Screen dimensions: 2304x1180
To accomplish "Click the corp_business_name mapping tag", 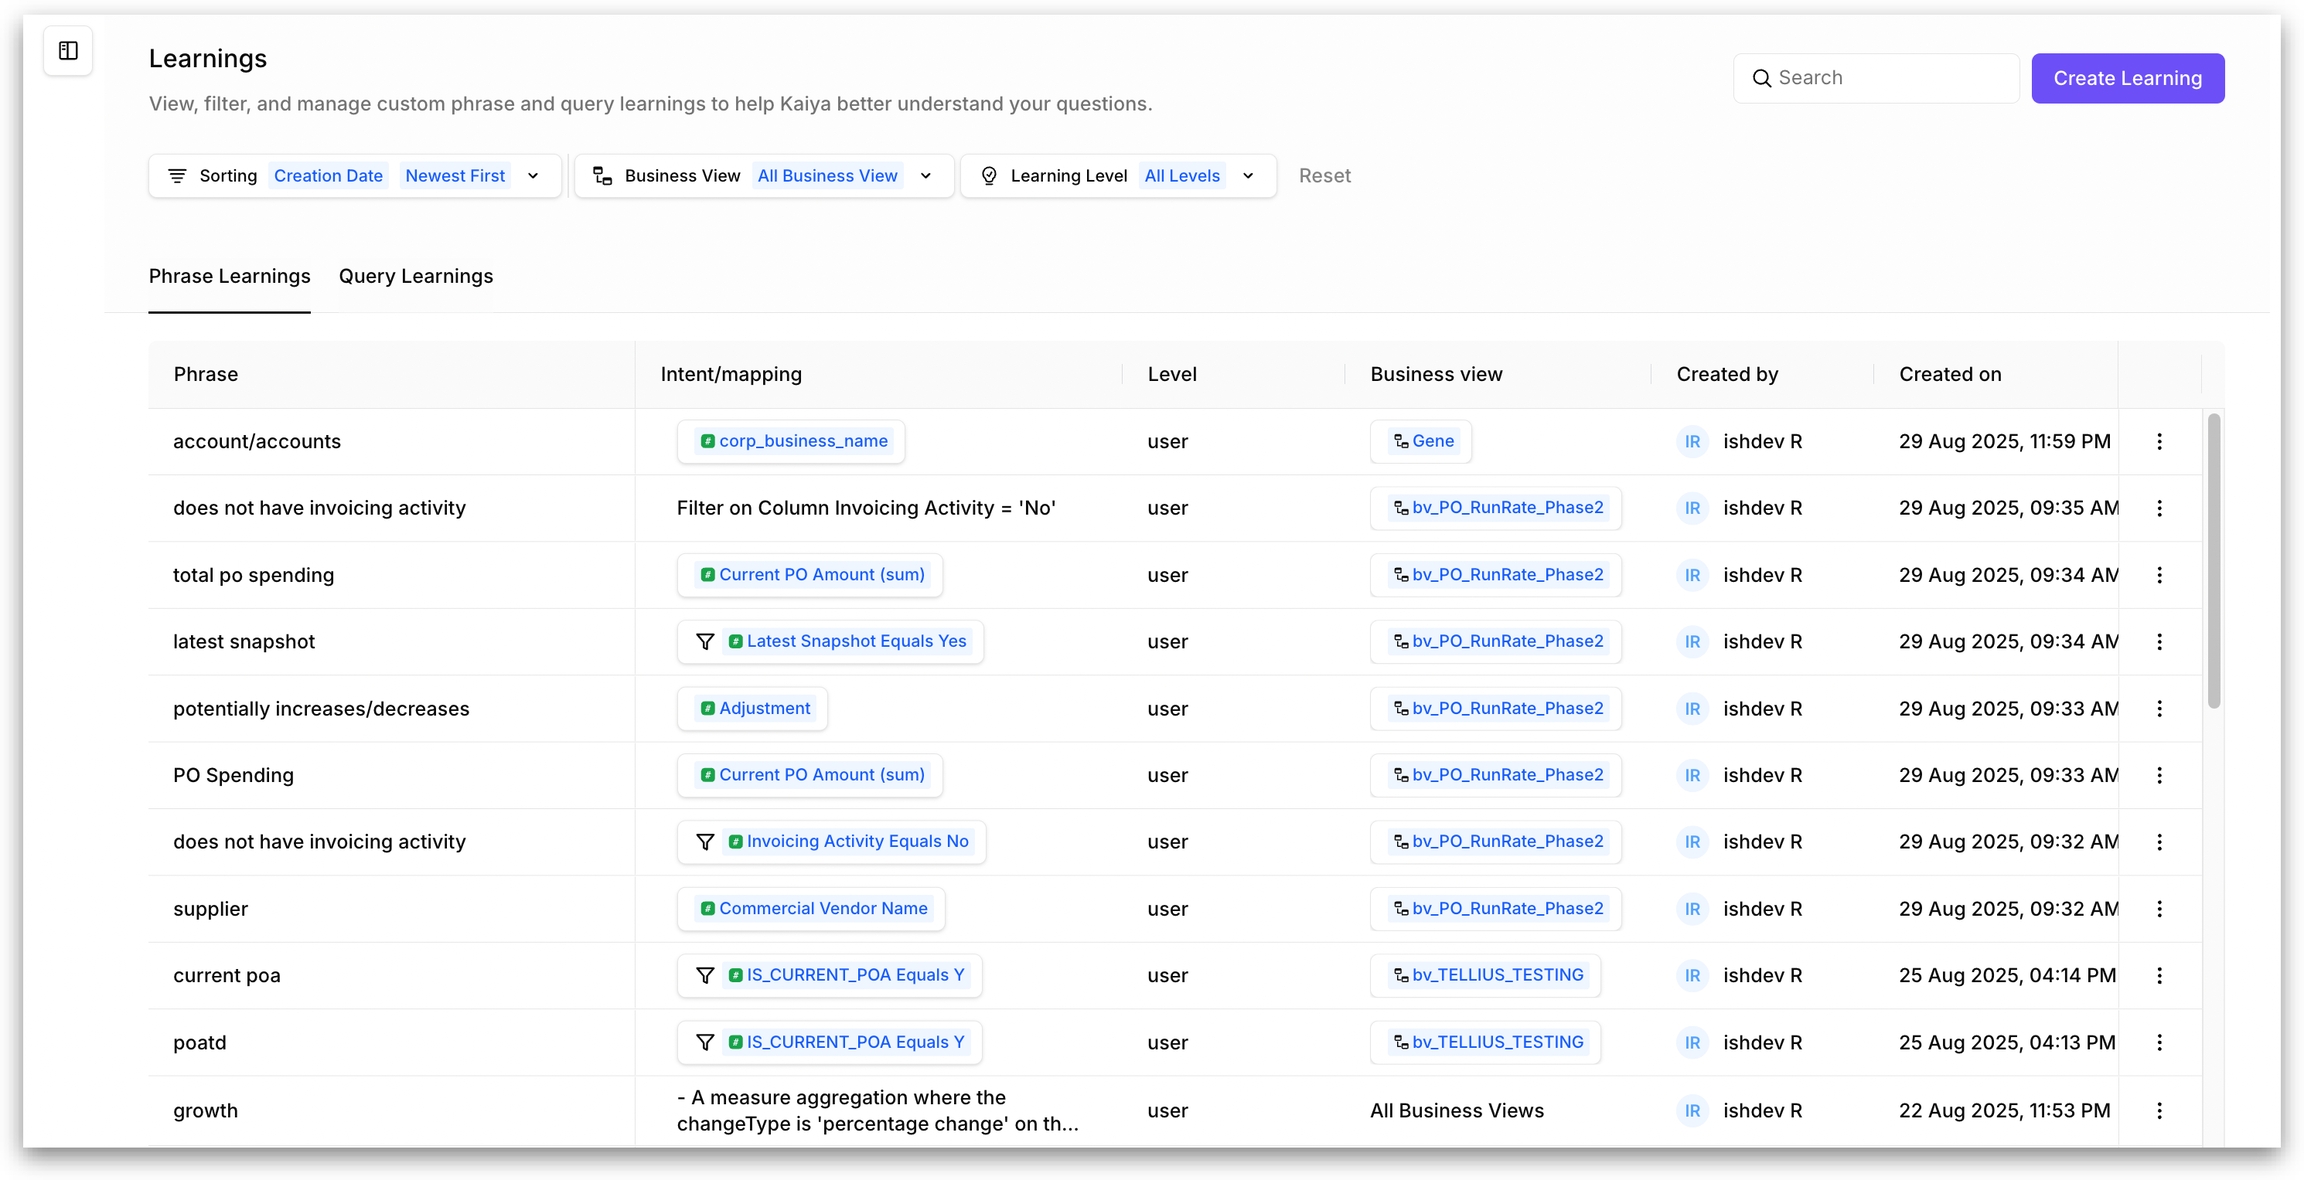I will click(793, 441).
